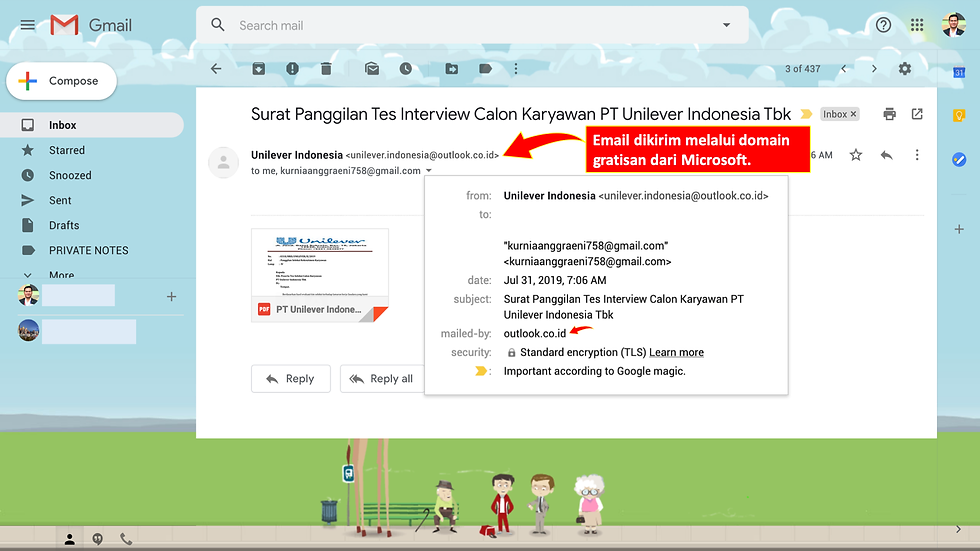The width and height of the screenshot is (980, 551).
Task: Delete this email
Action: click(x=326, y=69)
